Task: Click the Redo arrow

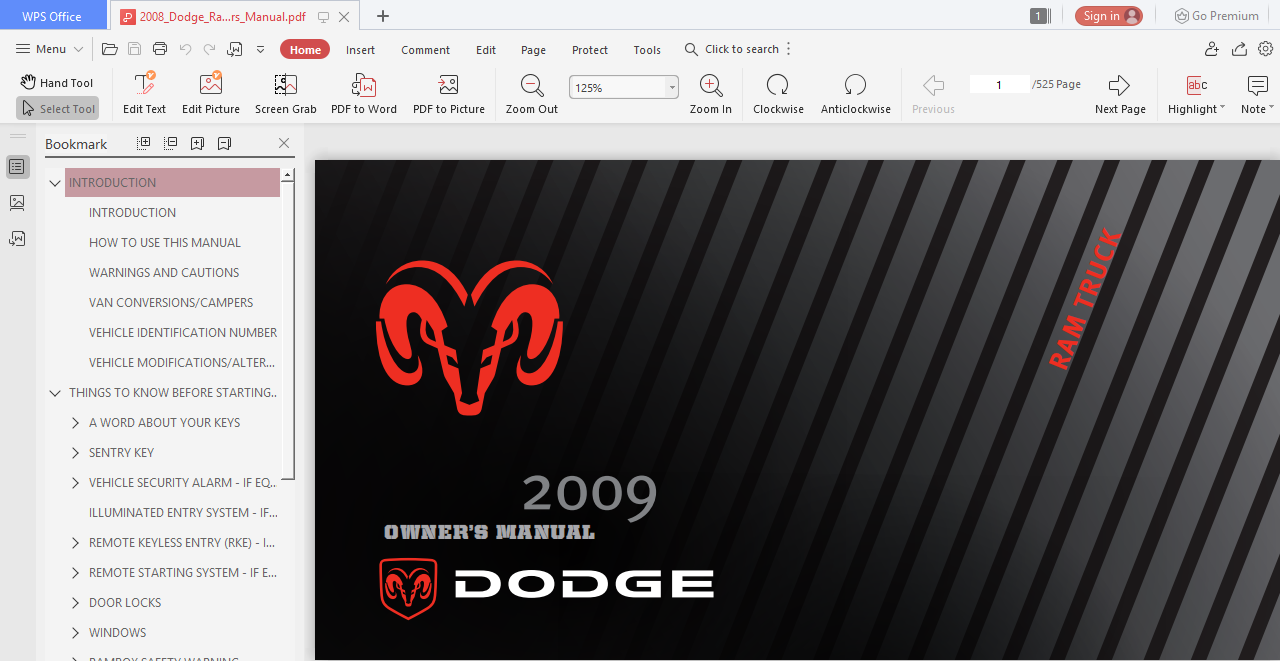Action: coord(209,49)
